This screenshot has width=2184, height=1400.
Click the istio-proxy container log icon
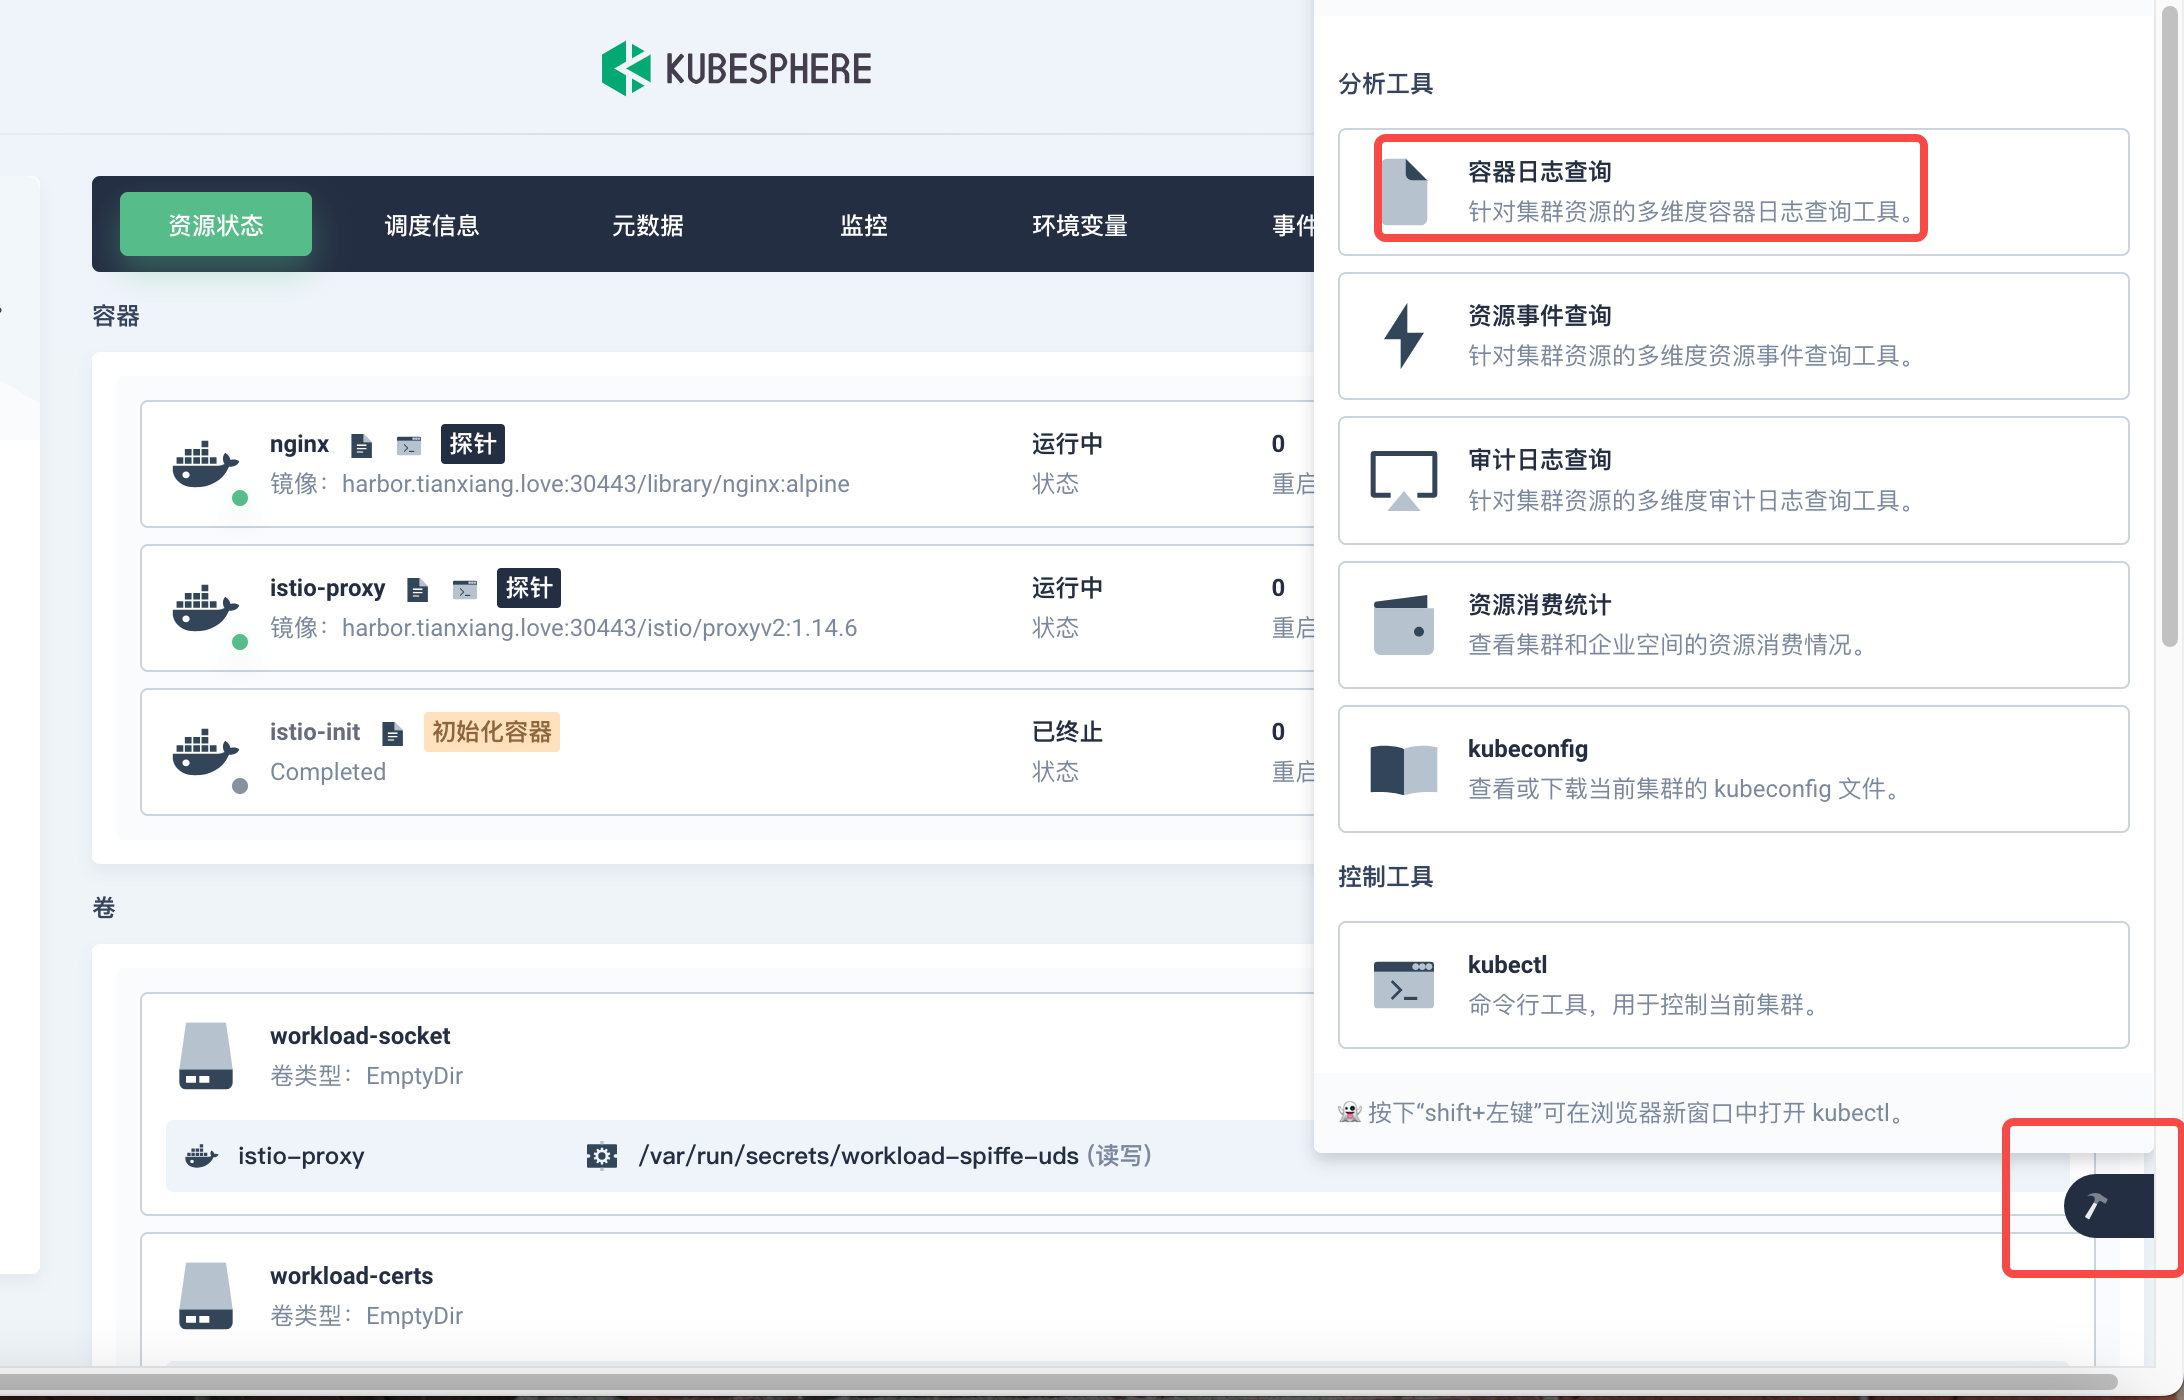coord(418,590)
